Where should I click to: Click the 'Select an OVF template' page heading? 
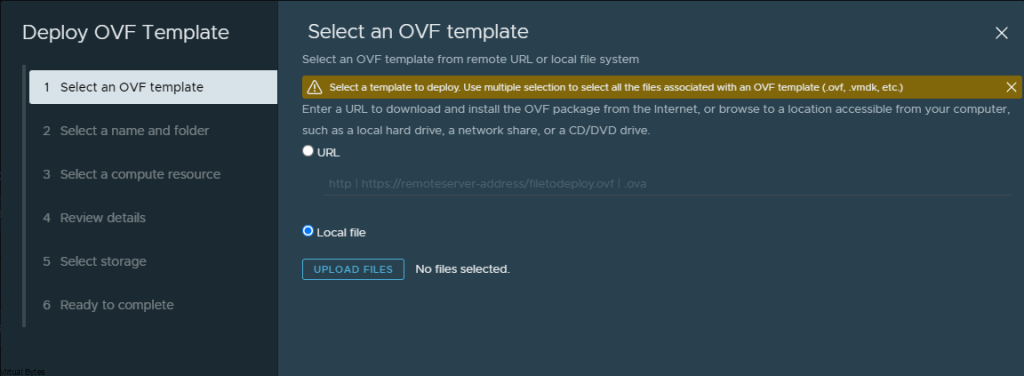[418, 31]
